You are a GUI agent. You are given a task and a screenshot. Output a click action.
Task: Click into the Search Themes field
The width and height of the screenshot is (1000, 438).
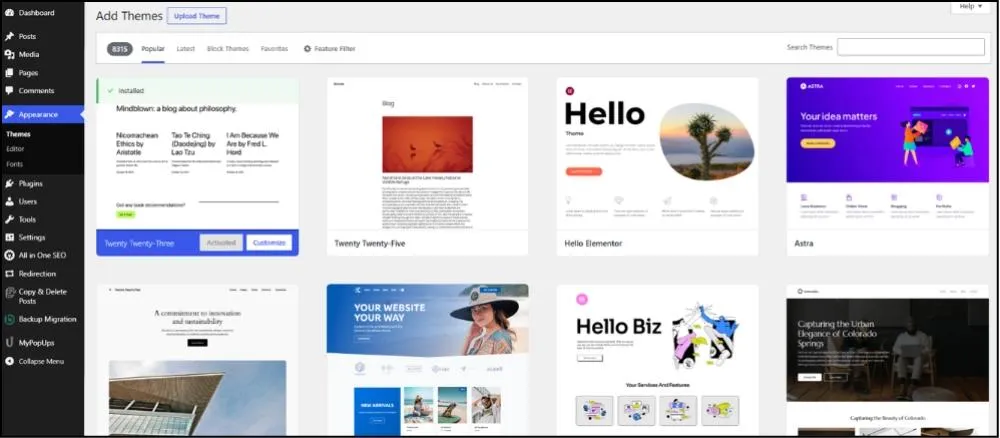[x=911, y=47]
